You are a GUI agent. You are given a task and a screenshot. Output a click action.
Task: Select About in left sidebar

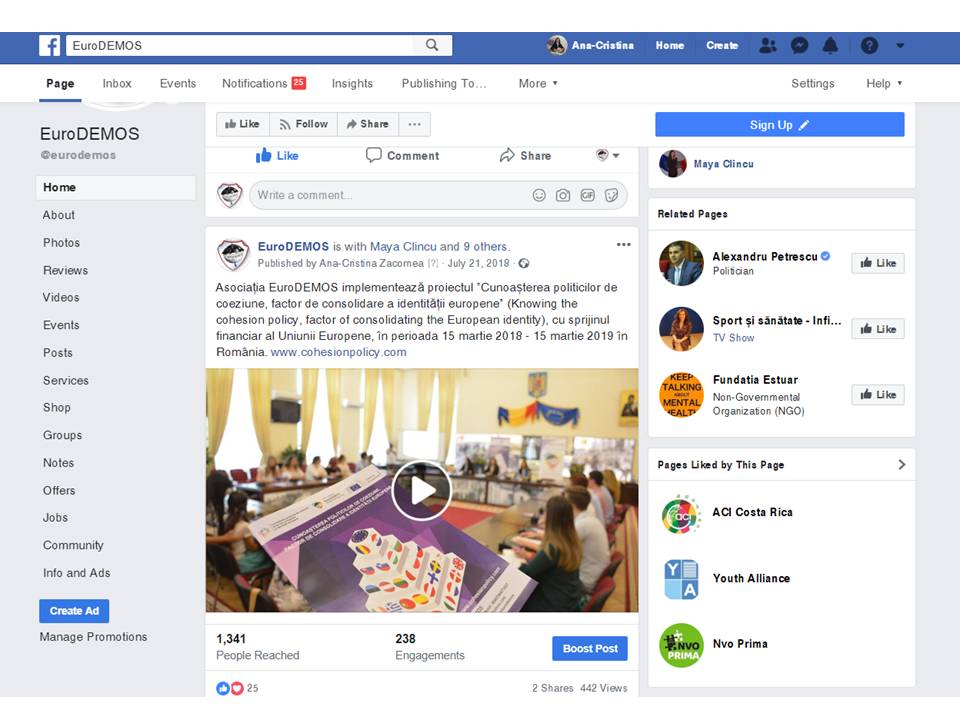coord(59,215)
